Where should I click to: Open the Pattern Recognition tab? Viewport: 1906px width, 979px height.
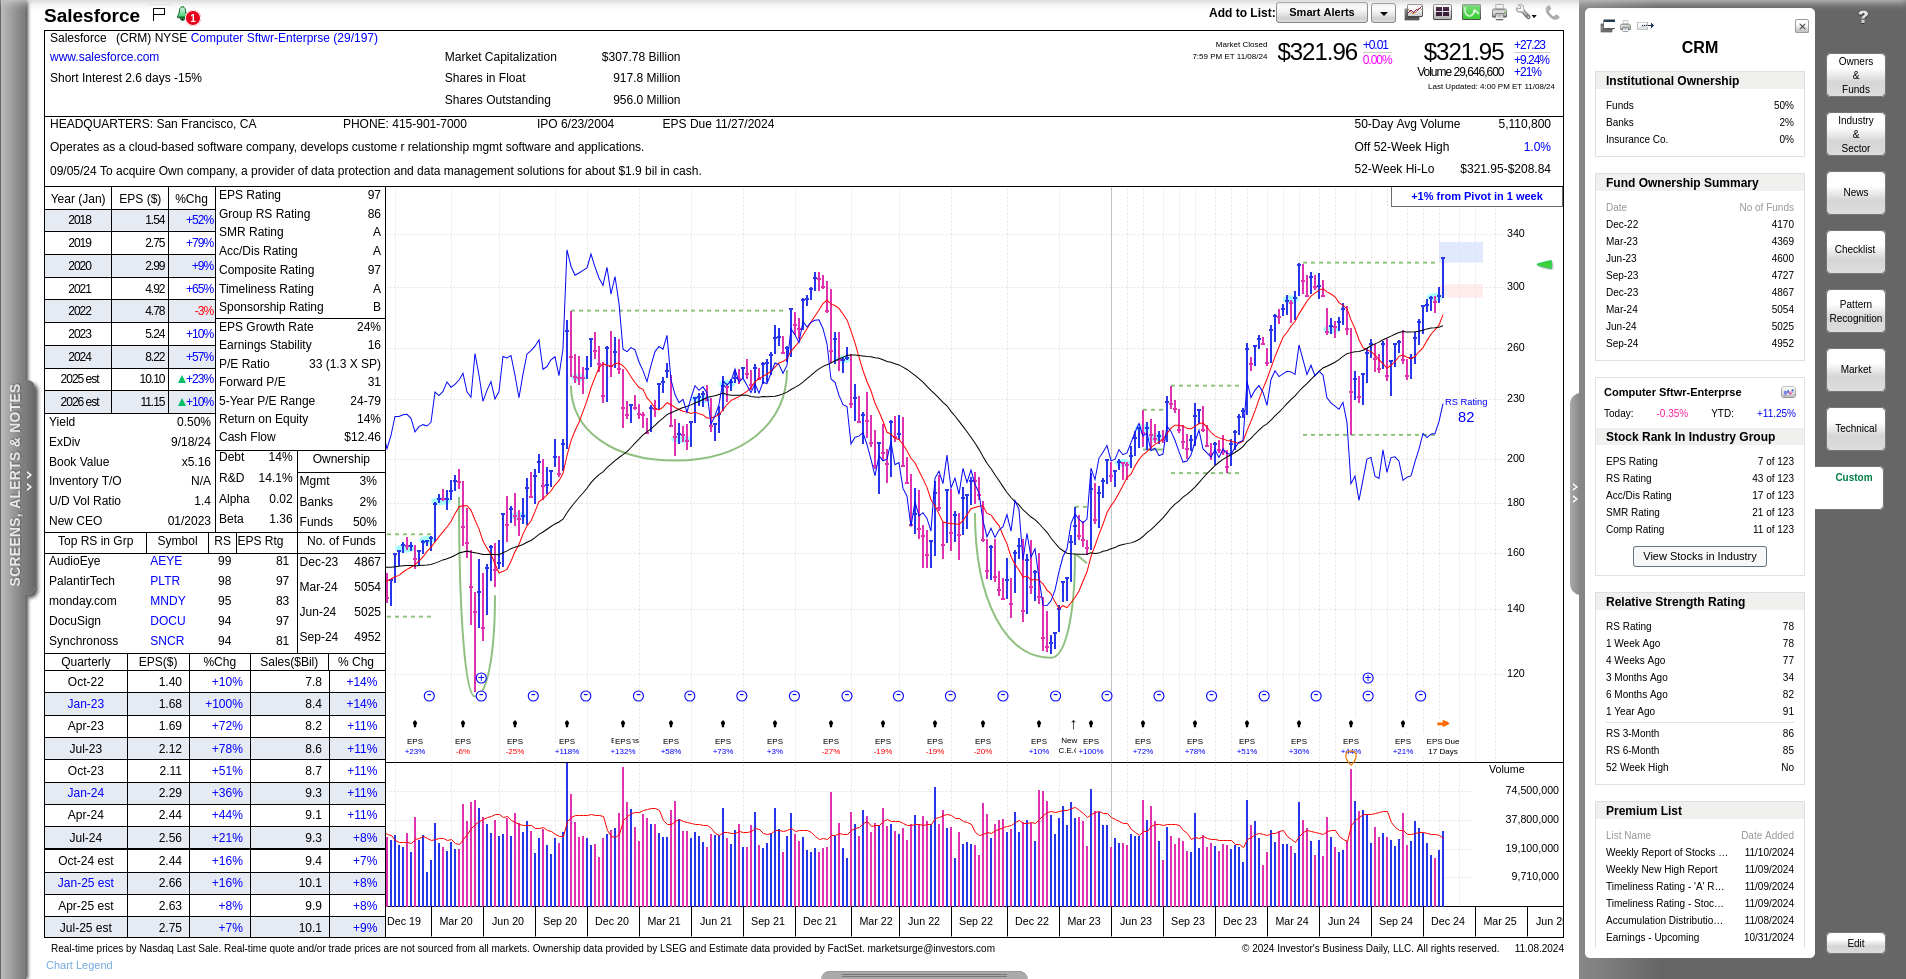1855,311
